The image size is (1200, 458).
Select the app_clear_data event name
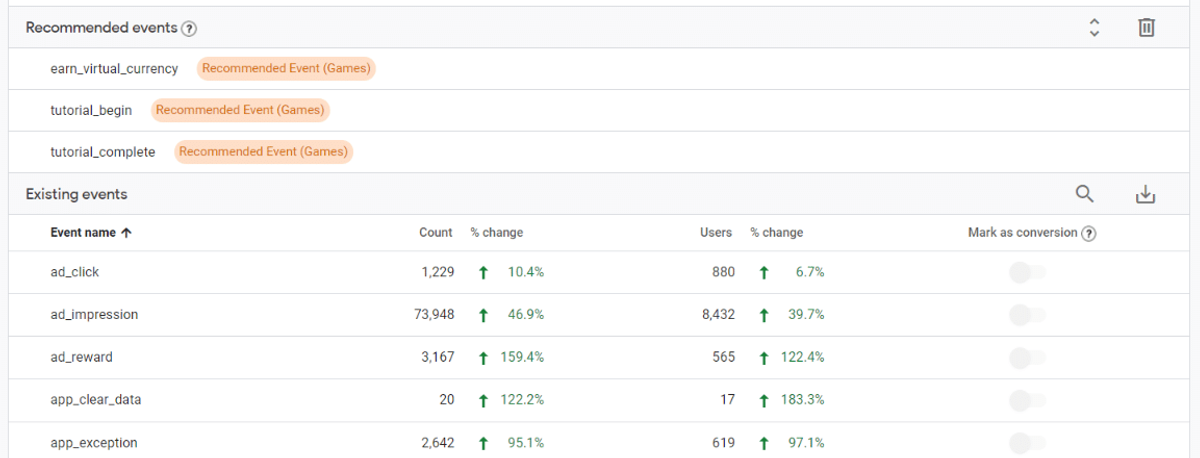pyautogui.click(x=96, y=400)
